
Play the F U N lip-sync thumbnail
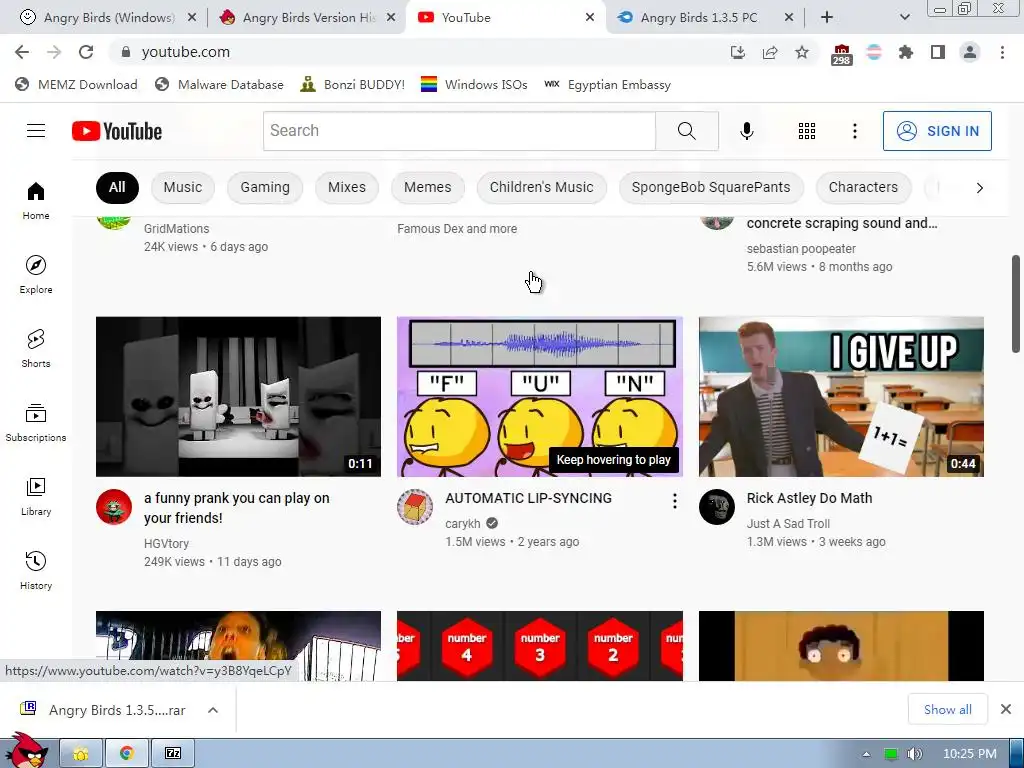tap(539, 396)
